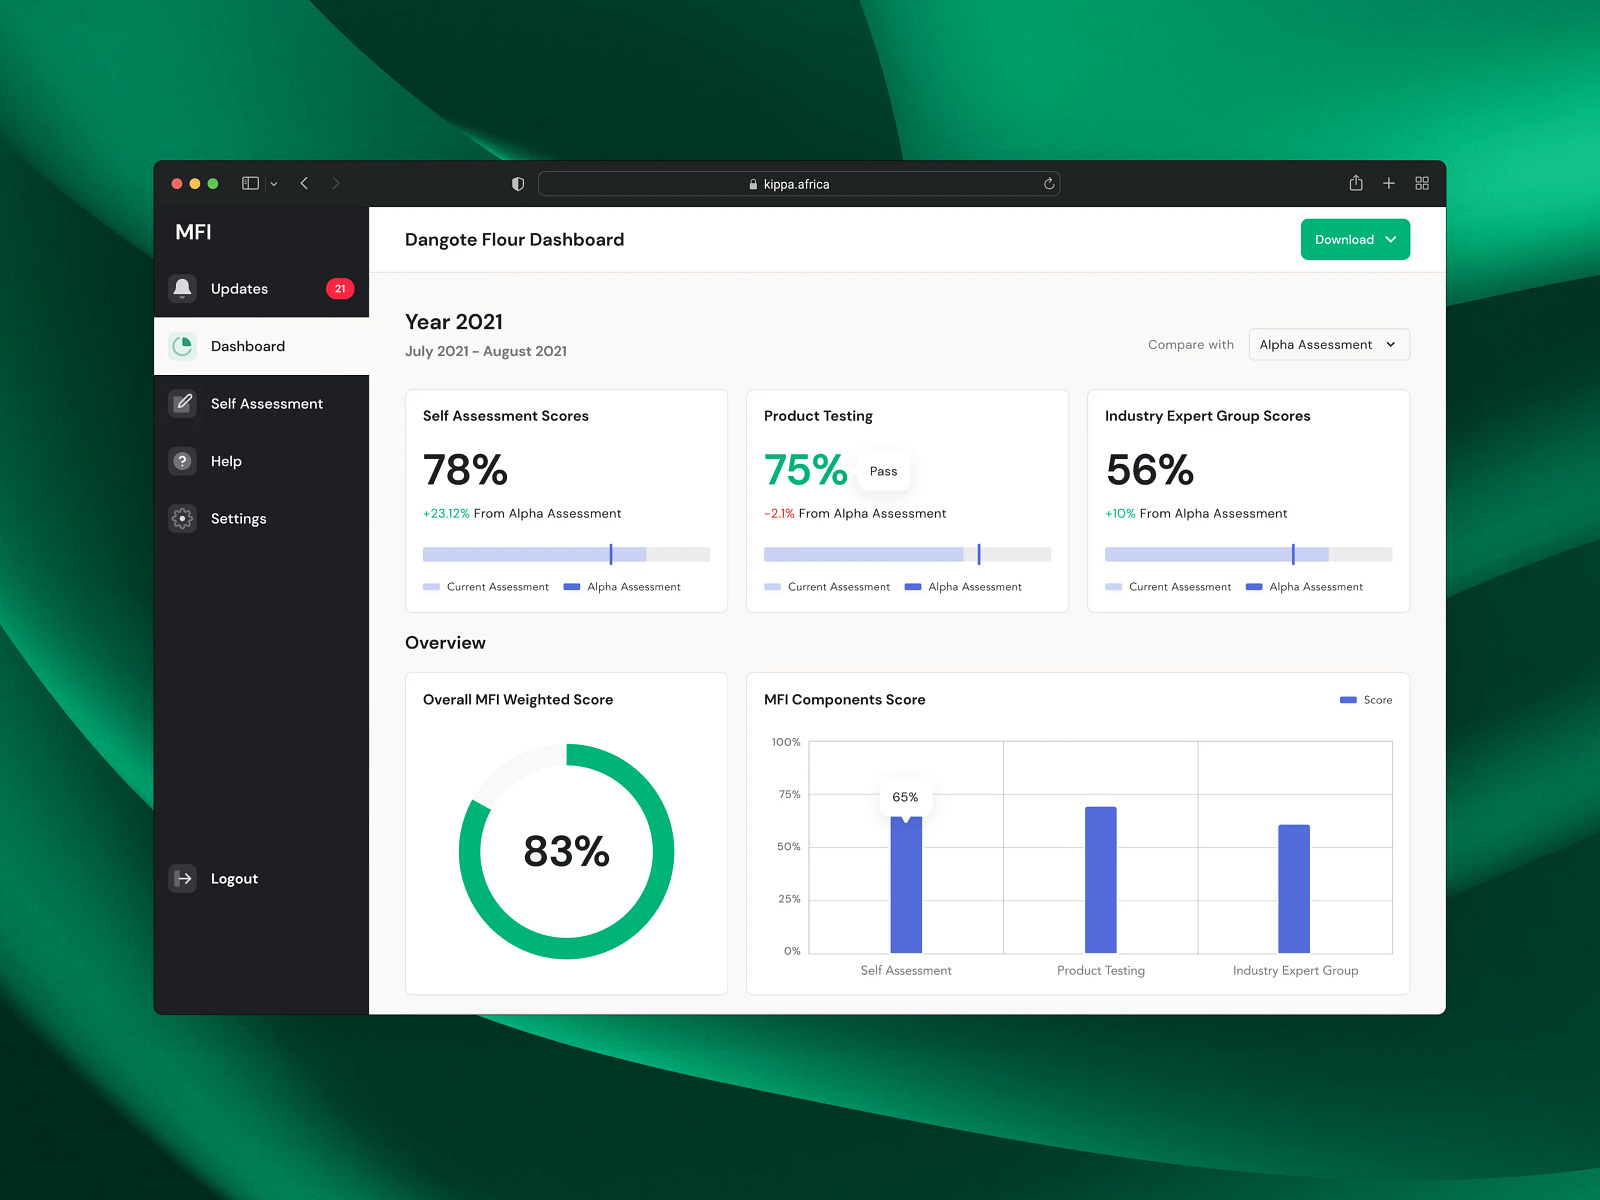Click the +23.12% change value
This screenshot has width=1600, height=1200.
coord(446,514)
